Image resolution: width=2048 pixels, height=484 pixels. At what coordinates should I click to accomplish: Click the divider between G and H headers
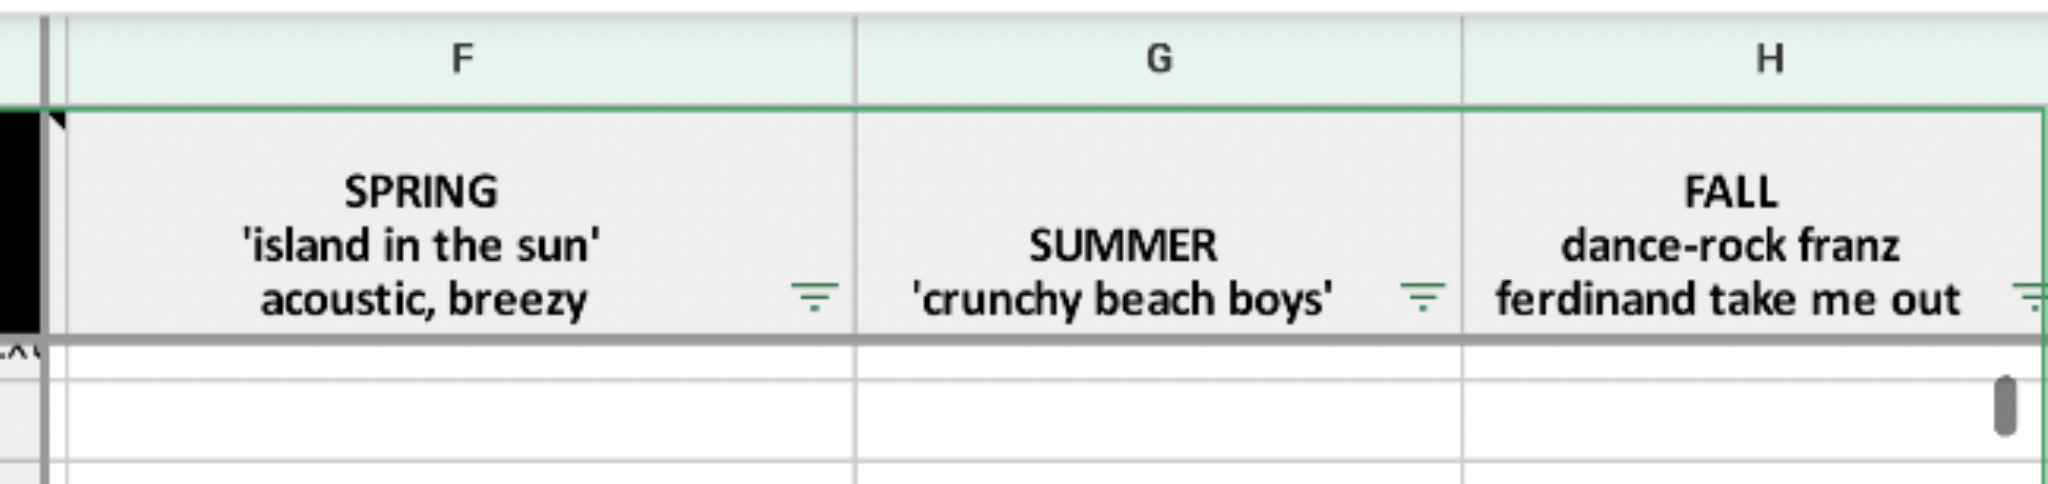1462,59
